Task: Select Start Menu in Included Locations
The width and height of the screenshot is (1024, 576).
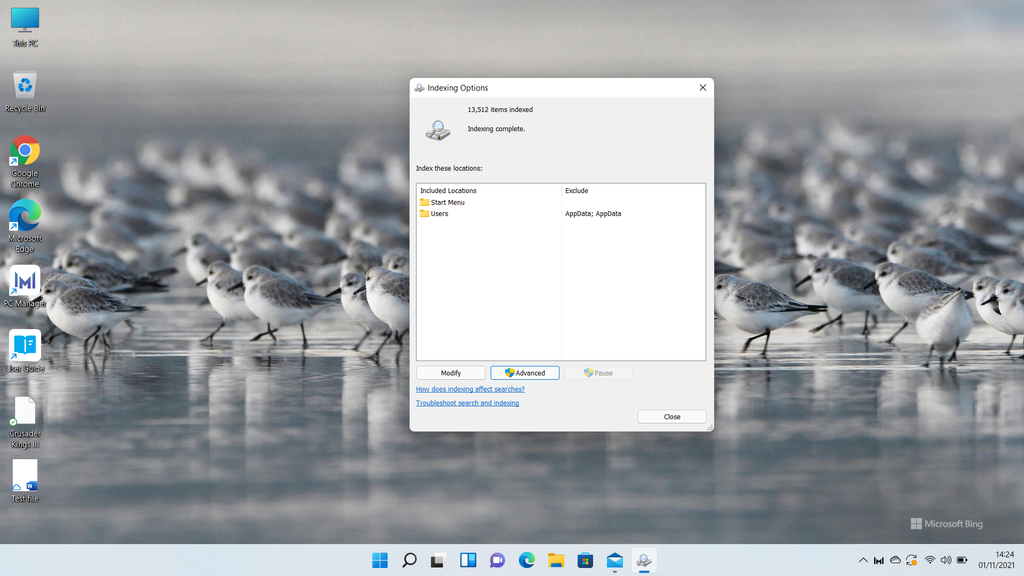Action: click(x=446, y=202)
